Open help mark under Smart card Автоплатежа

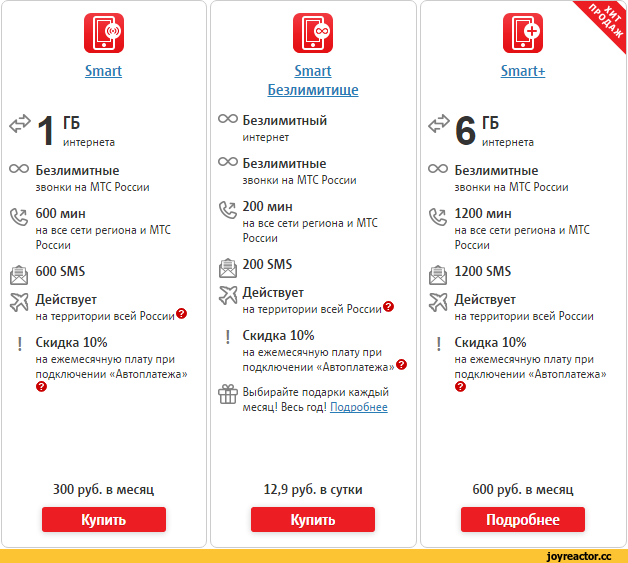tap(41, 386)
